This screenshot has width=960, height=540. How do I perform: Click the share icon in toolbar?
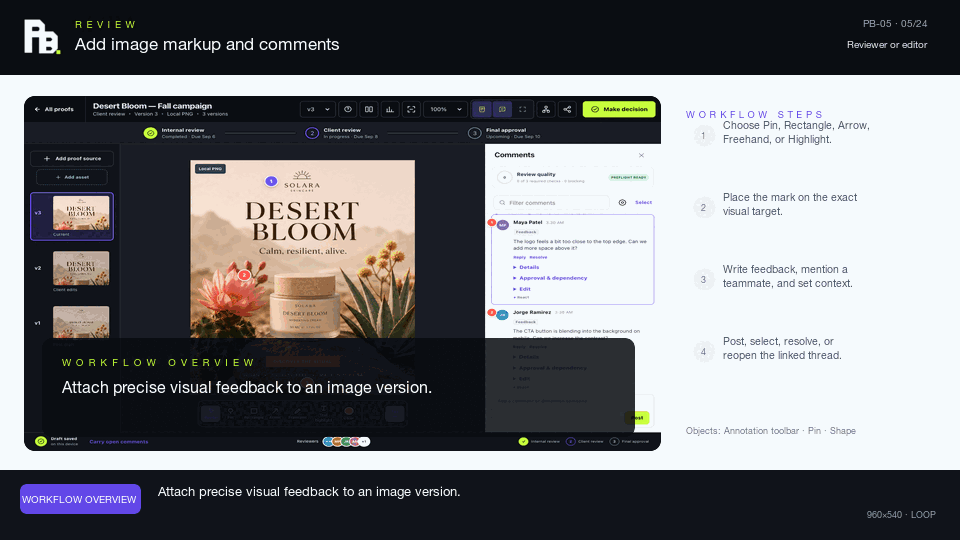coord(567,109)
